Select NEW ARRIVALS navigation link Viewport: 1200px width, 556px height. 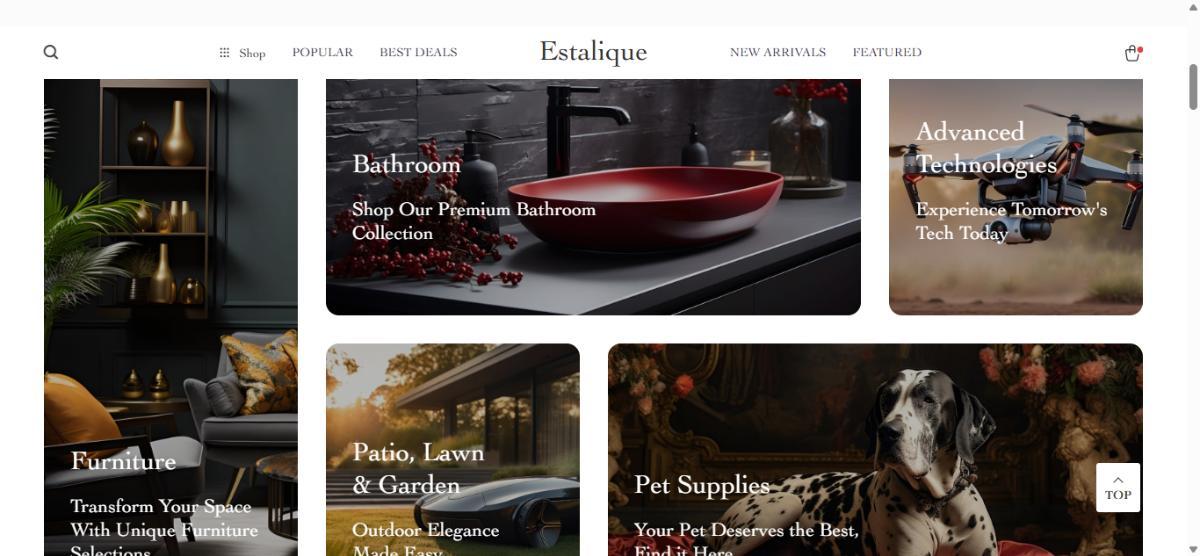(x=778, y=52)
